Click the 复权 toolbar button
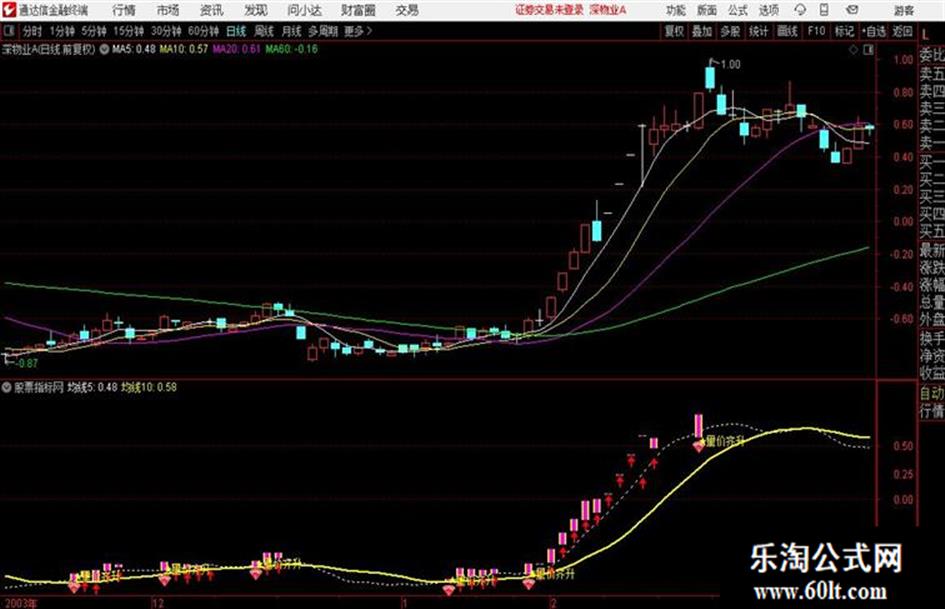This screenshot has height=609, width=945. (674, 31)
